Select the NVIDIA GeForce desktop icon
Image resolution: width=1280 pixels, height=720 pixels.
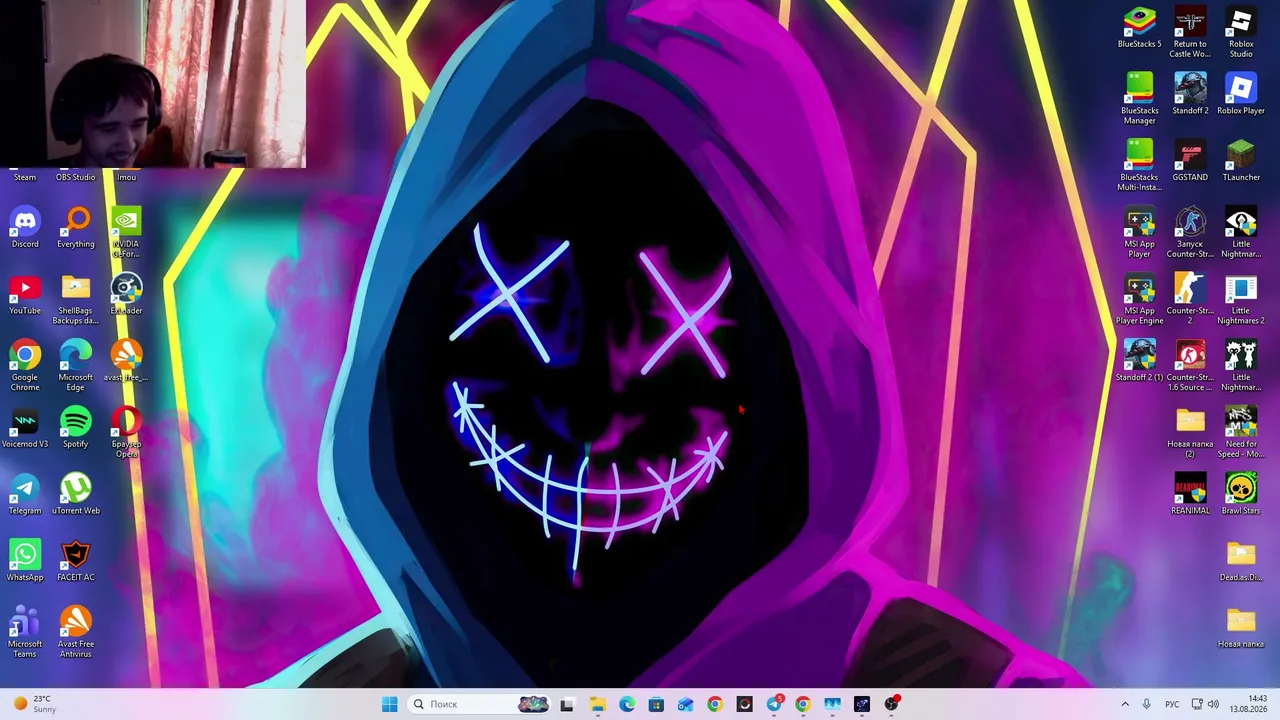point(126,233)
